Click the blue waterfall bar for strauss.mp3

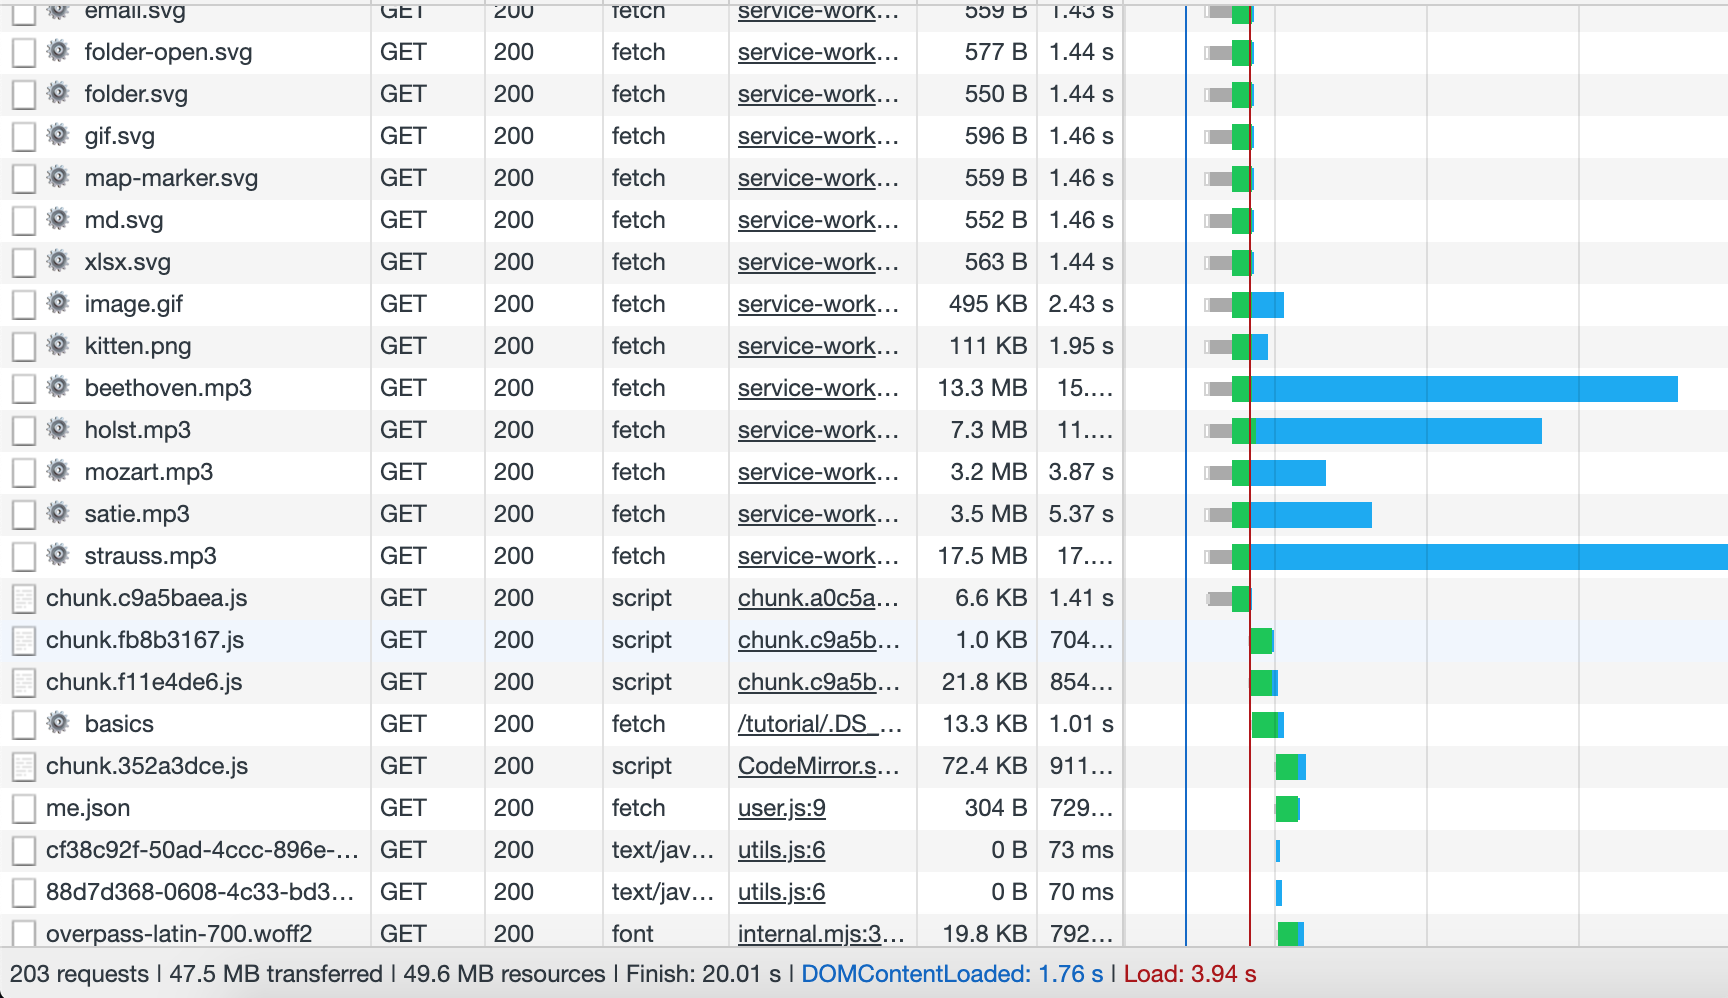pyautogui.click(x=1489, y=557)
